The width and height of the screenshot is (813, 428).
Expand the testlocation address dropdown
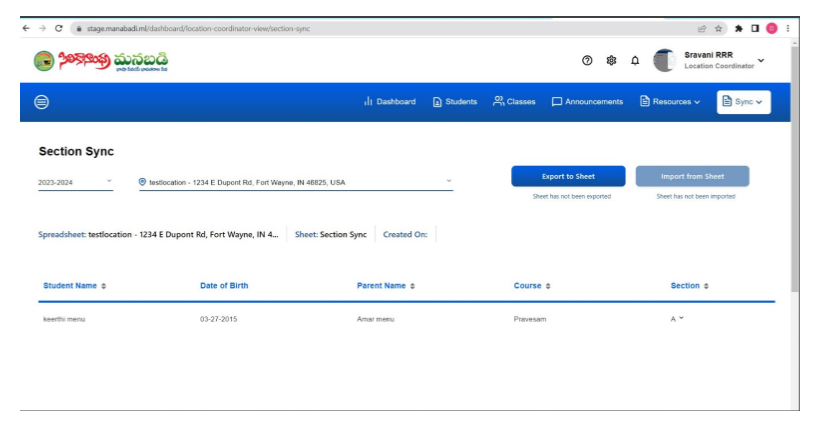point(295,183)
